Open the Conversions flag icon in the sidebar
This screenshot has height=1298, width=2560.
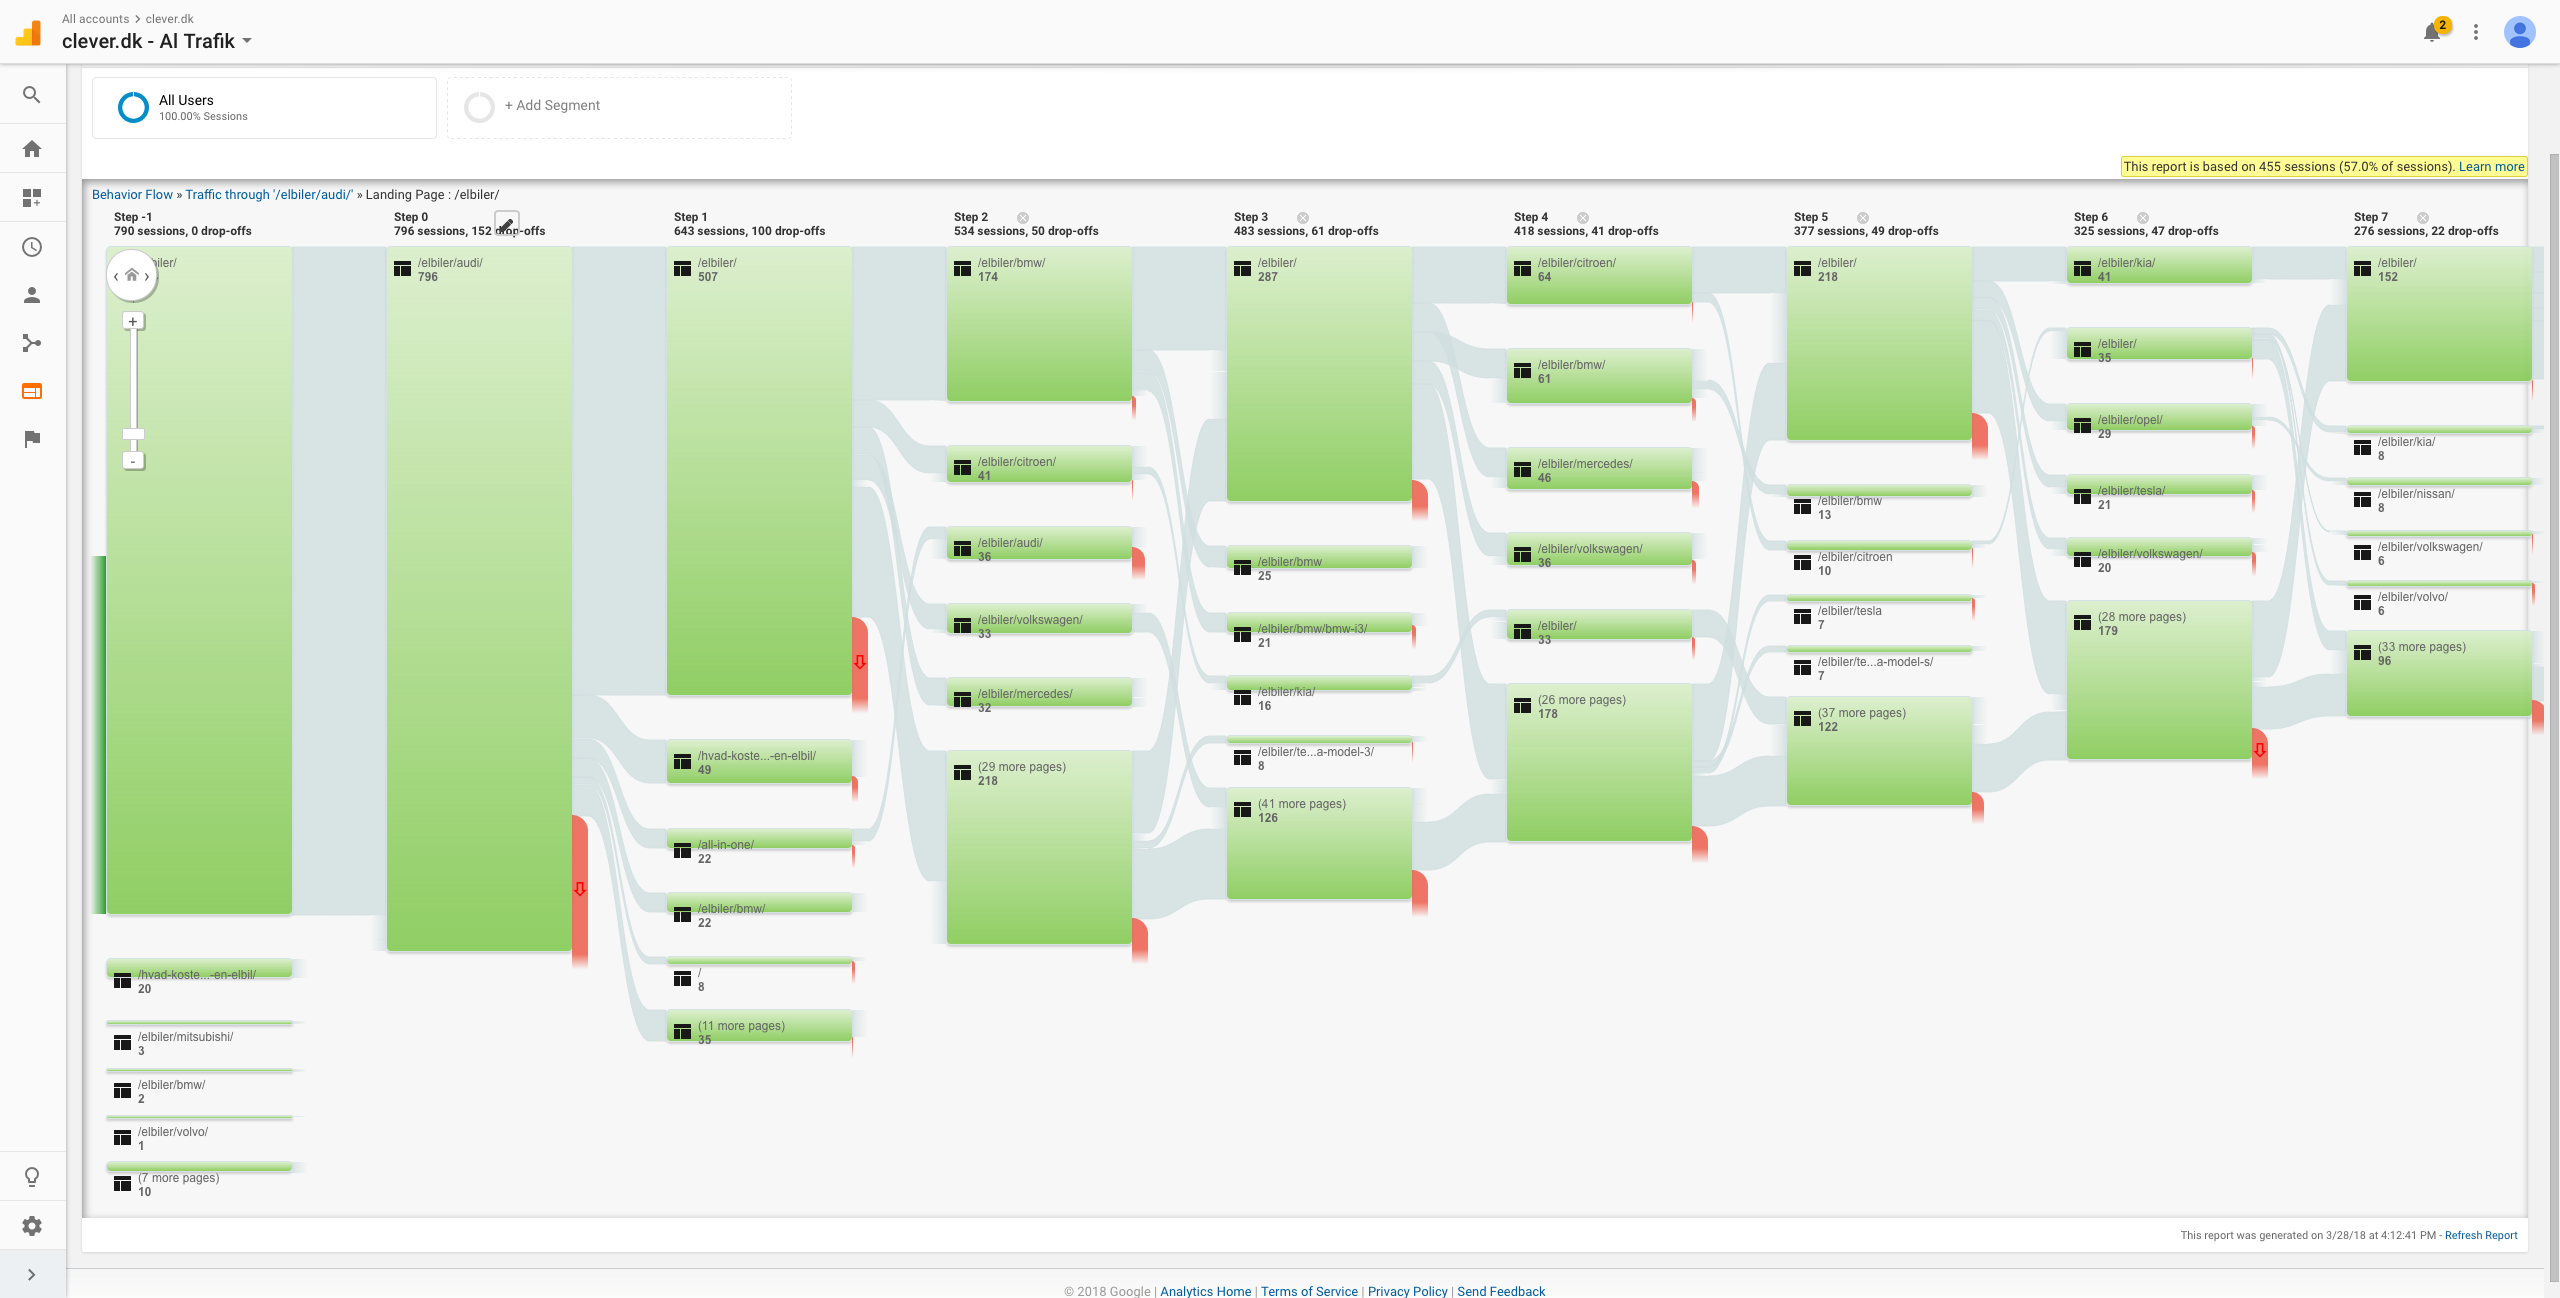click(x=32, y=439)
